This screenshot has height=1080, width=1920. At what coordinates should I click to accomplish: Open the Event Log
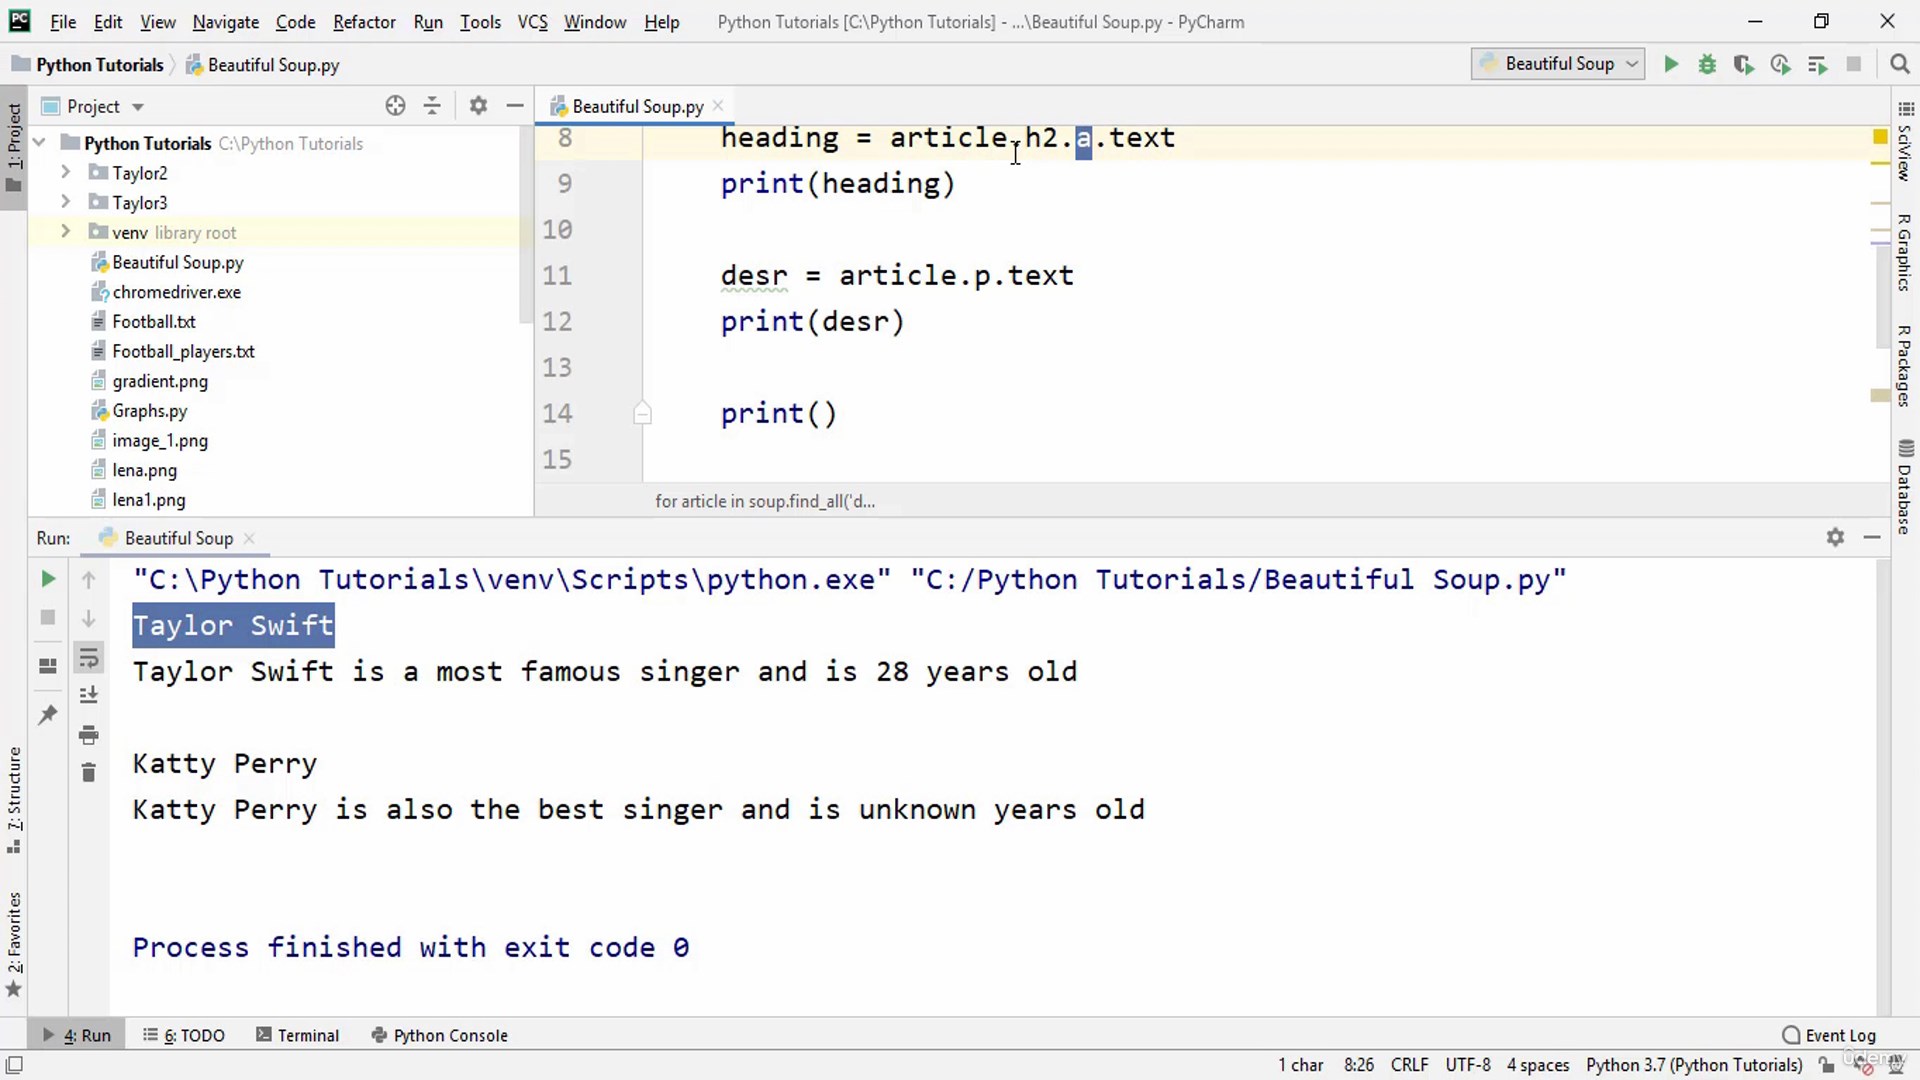pyautogui.click(x=1830, y=1035)
